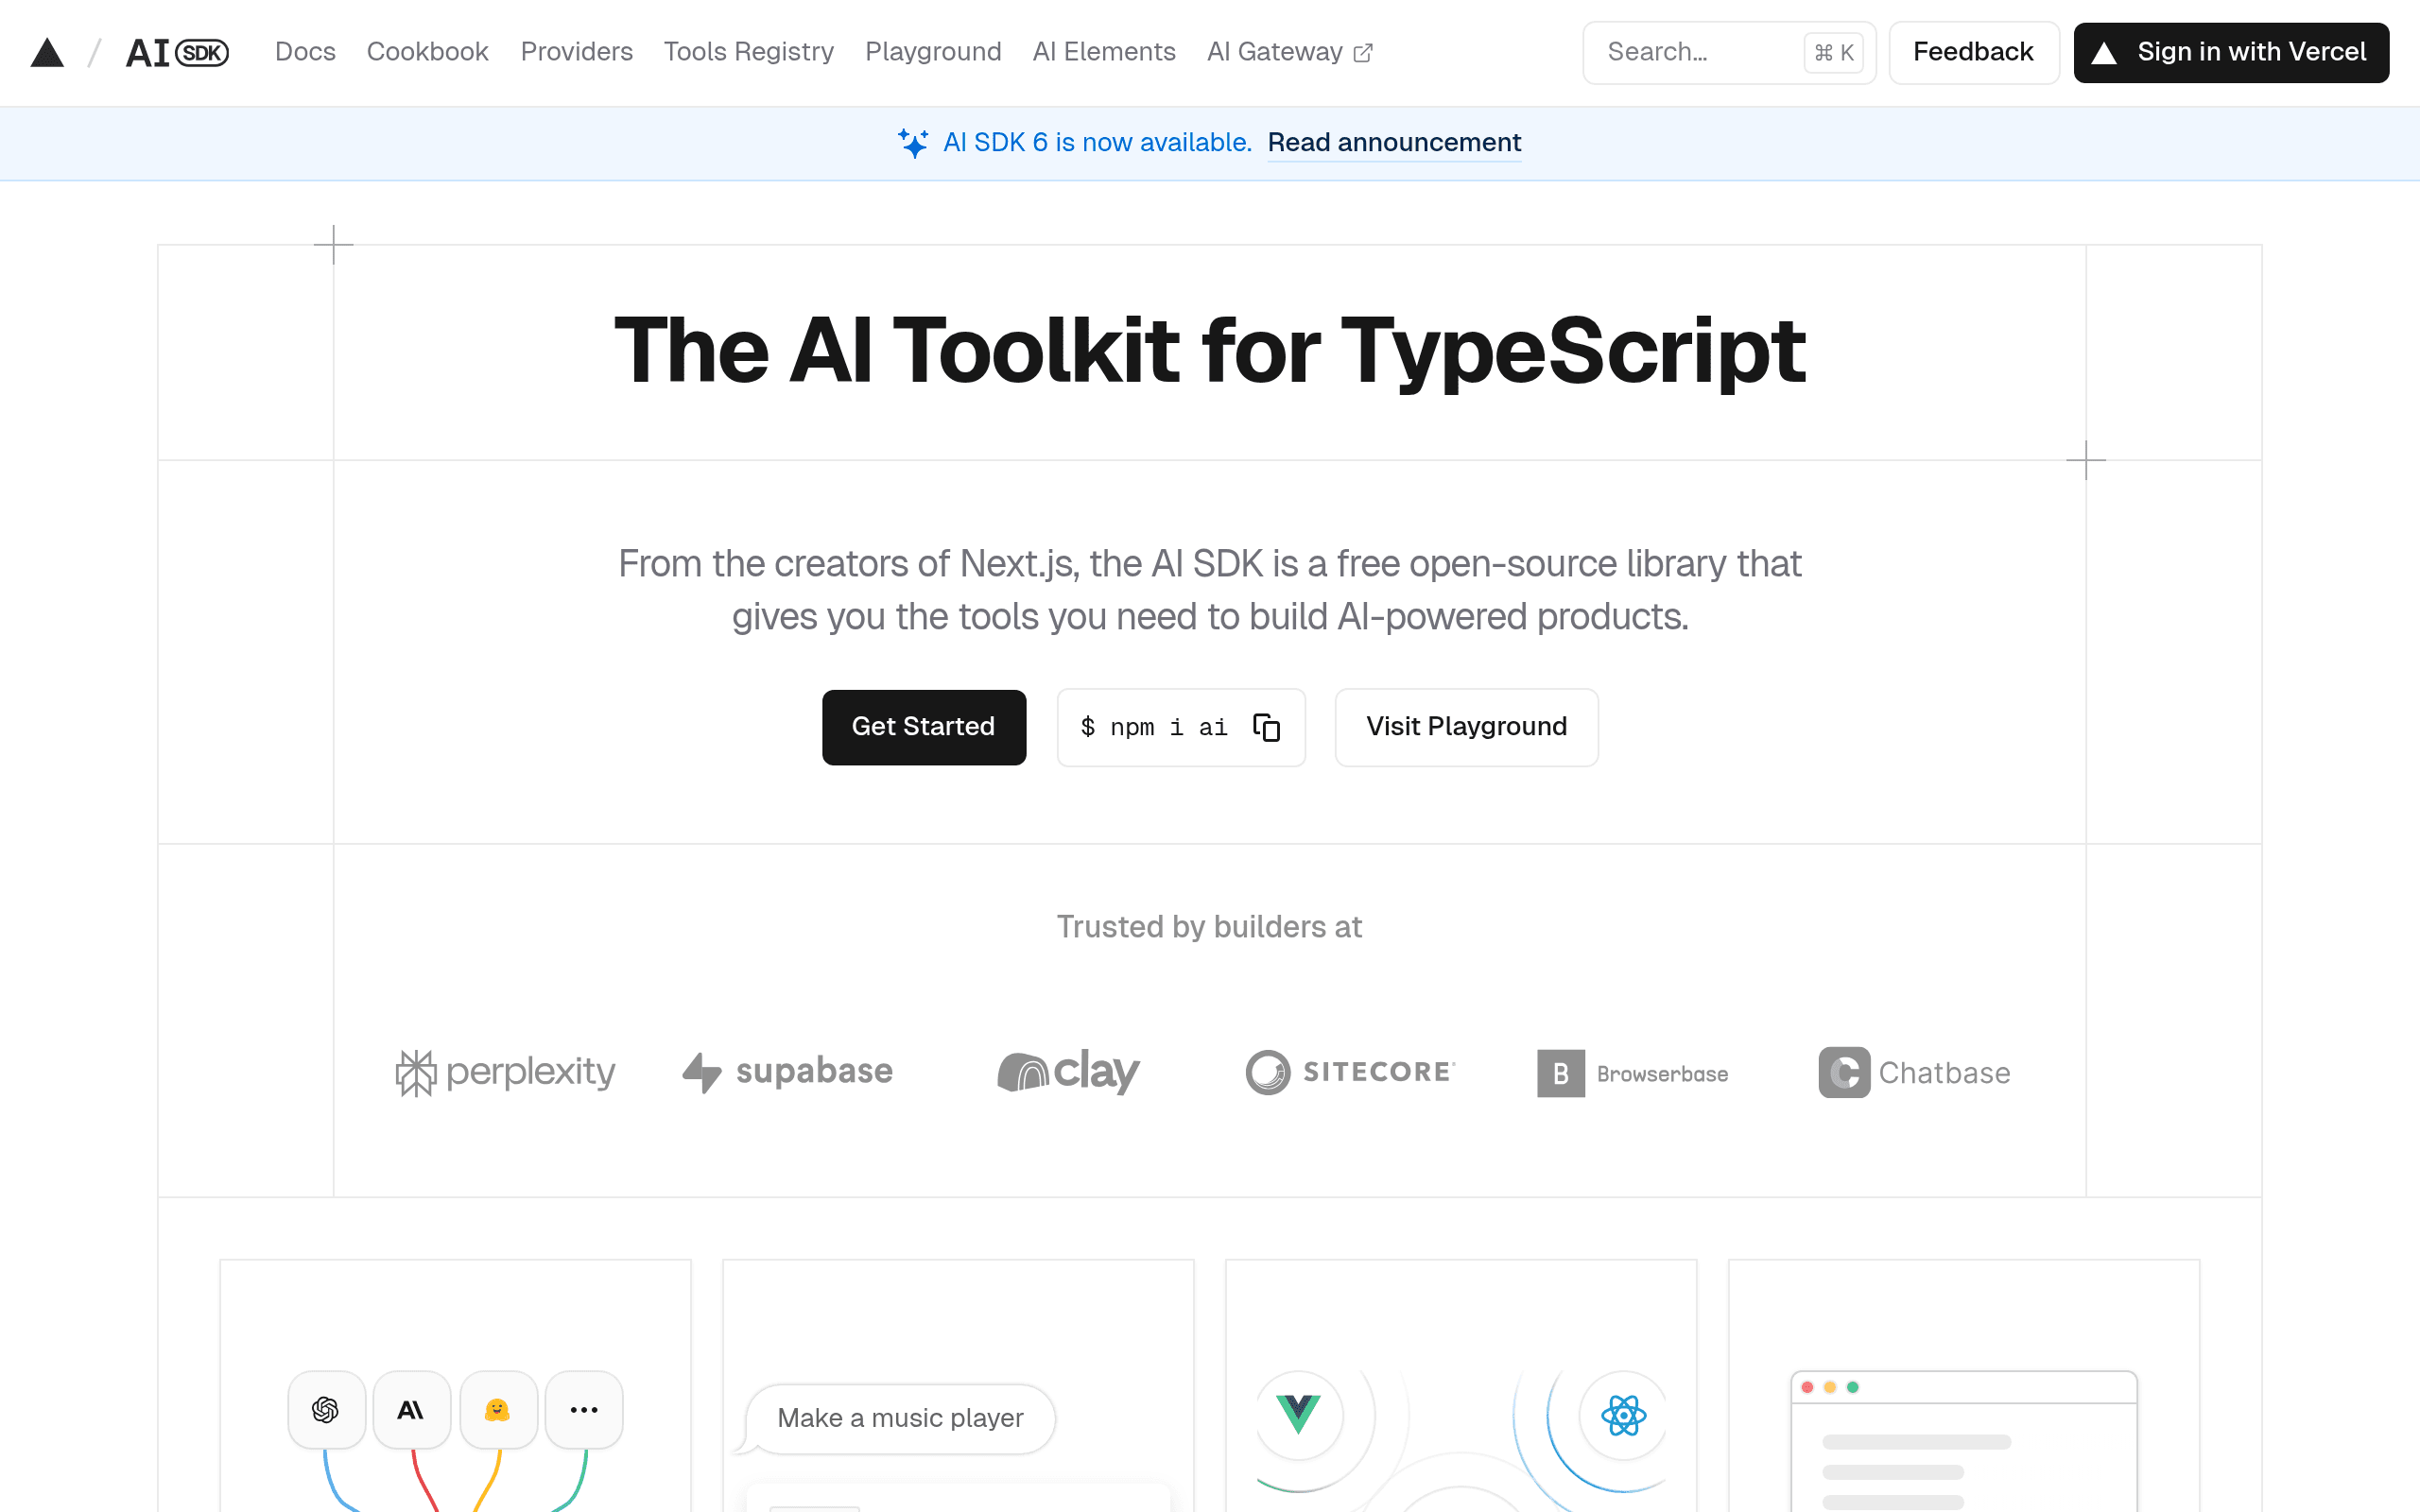This screenshot has width=2420, height=1512.
Task: Select Tools Registry in navigation
Action: point(748,52)
